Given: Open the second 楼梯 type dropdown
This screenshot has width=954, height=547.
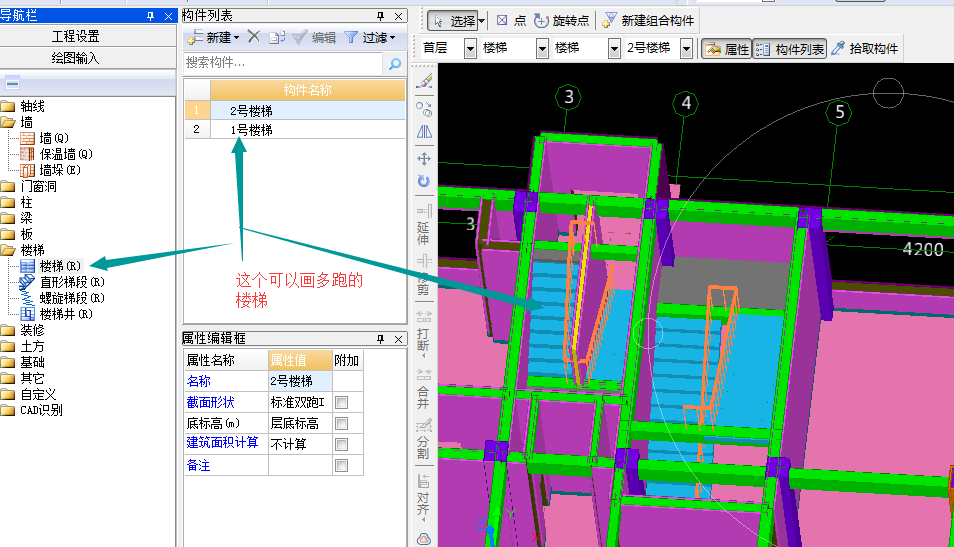Looking at the screenshot, I should [x=614, y=48].
